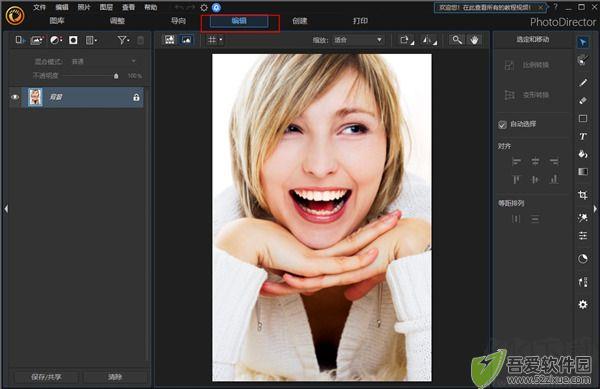The height and width of the screenshot is (389, 600).
Task: Open the adjustment sliders tool
Action: click(x=583, y=236)
